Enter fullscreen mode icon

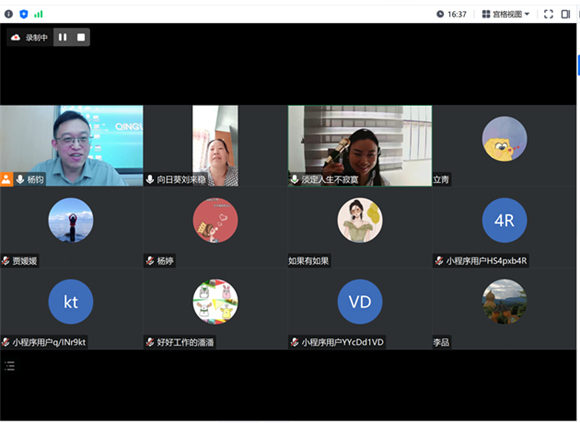pyautogui.click(x=549, y=14)
